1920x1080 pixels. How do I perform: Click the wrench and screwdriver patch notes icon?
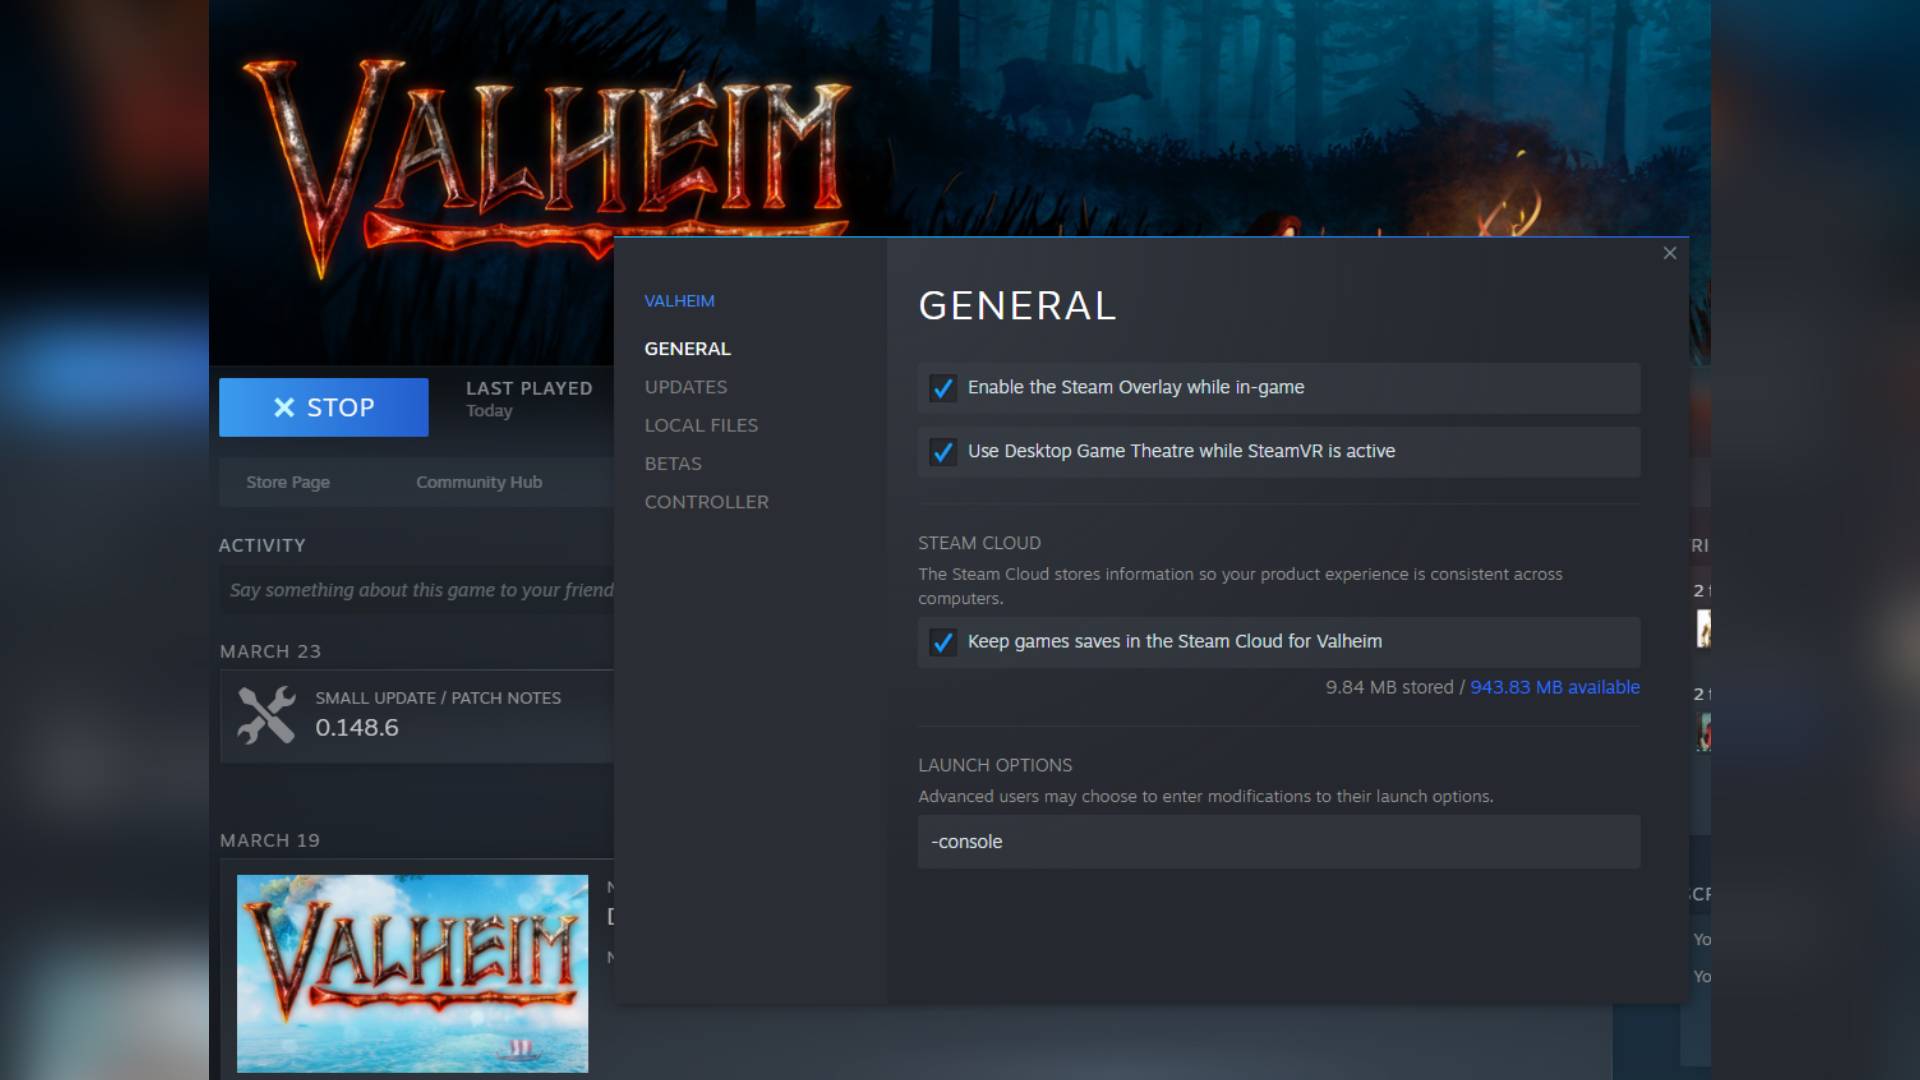pos(266,715)
